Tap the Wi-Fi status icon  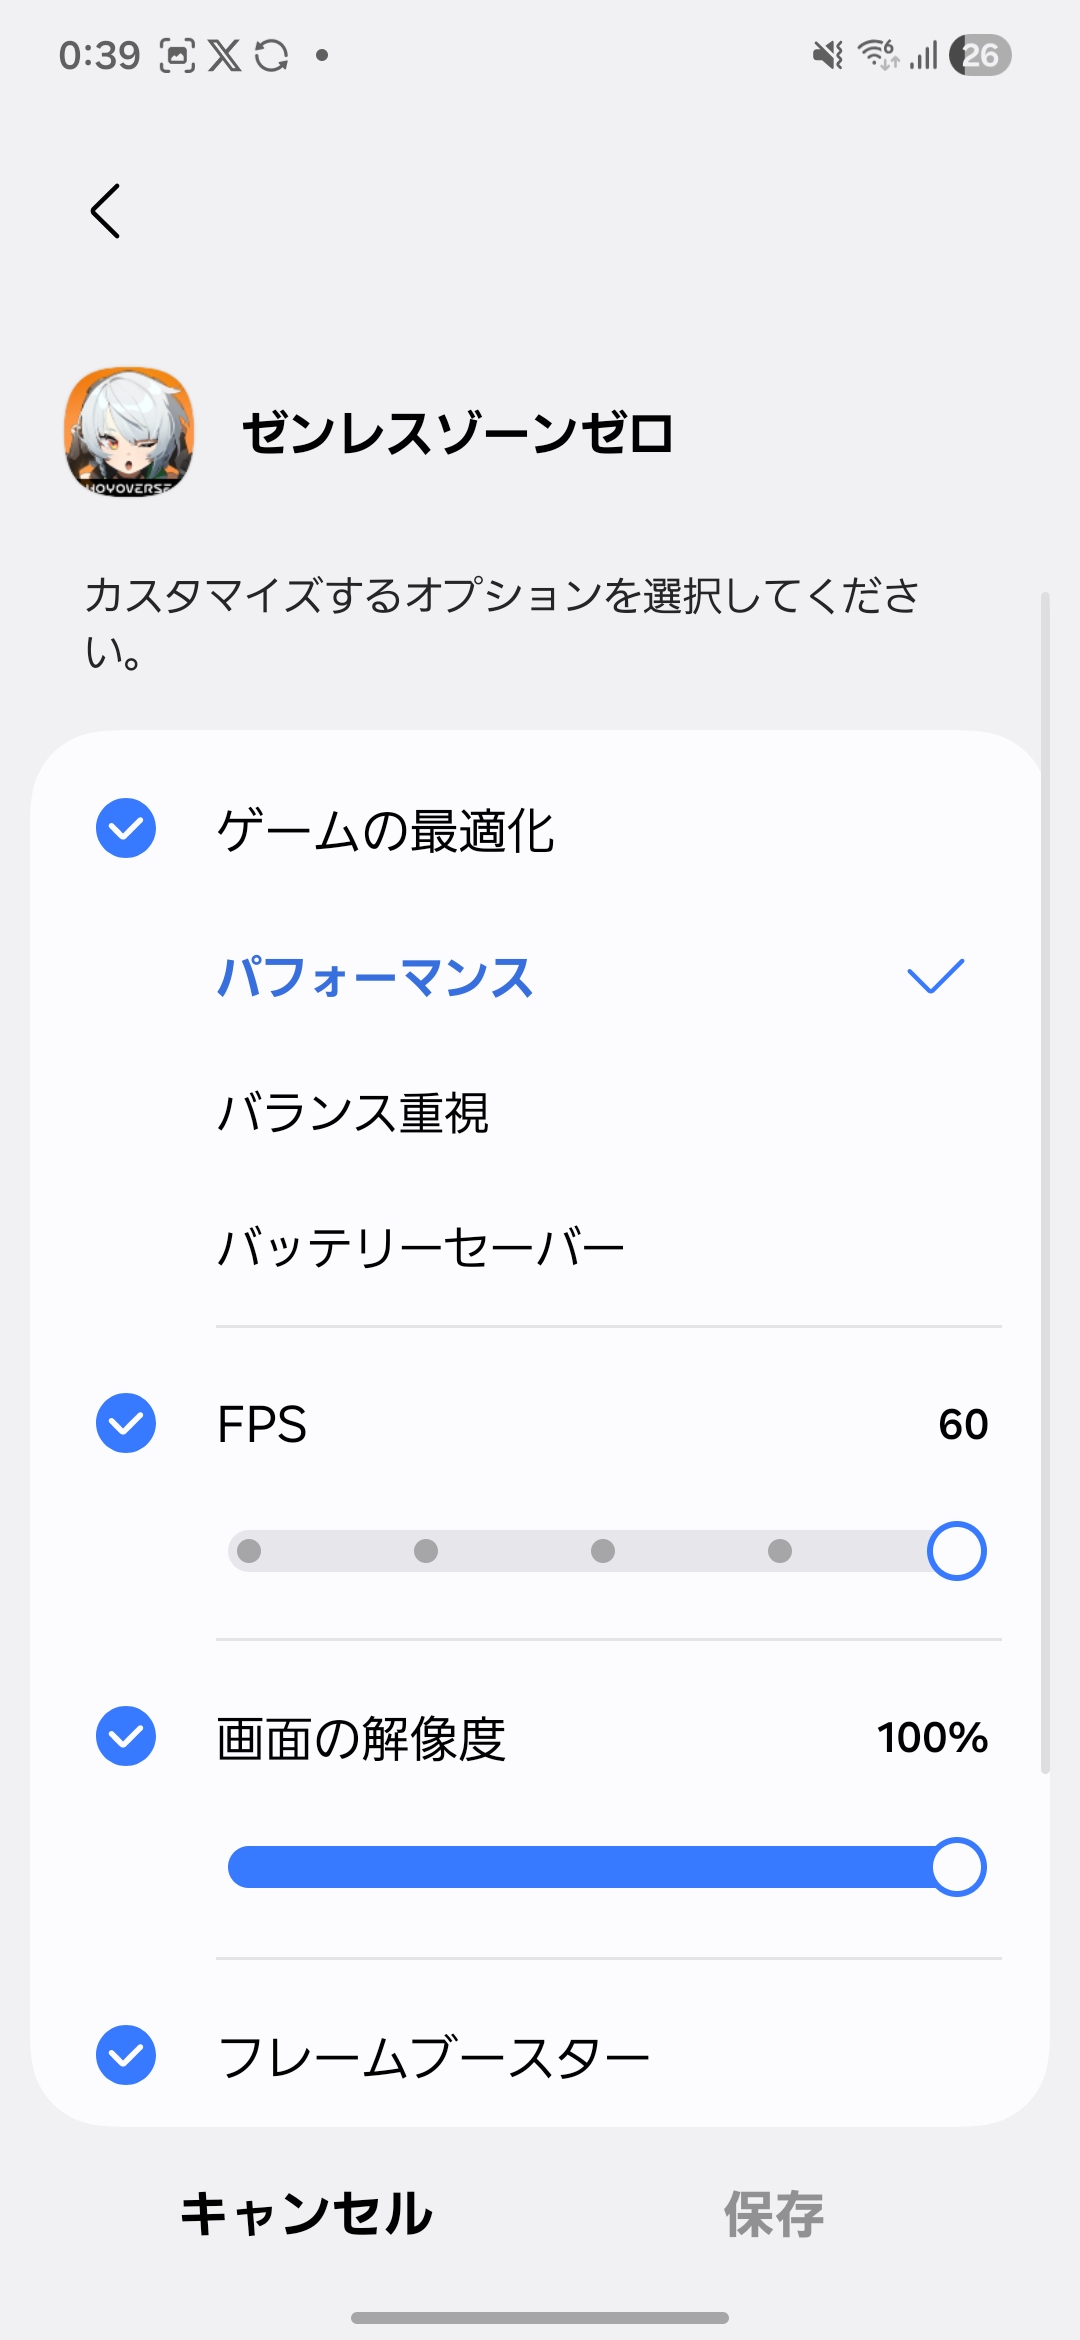coord(878,55)
